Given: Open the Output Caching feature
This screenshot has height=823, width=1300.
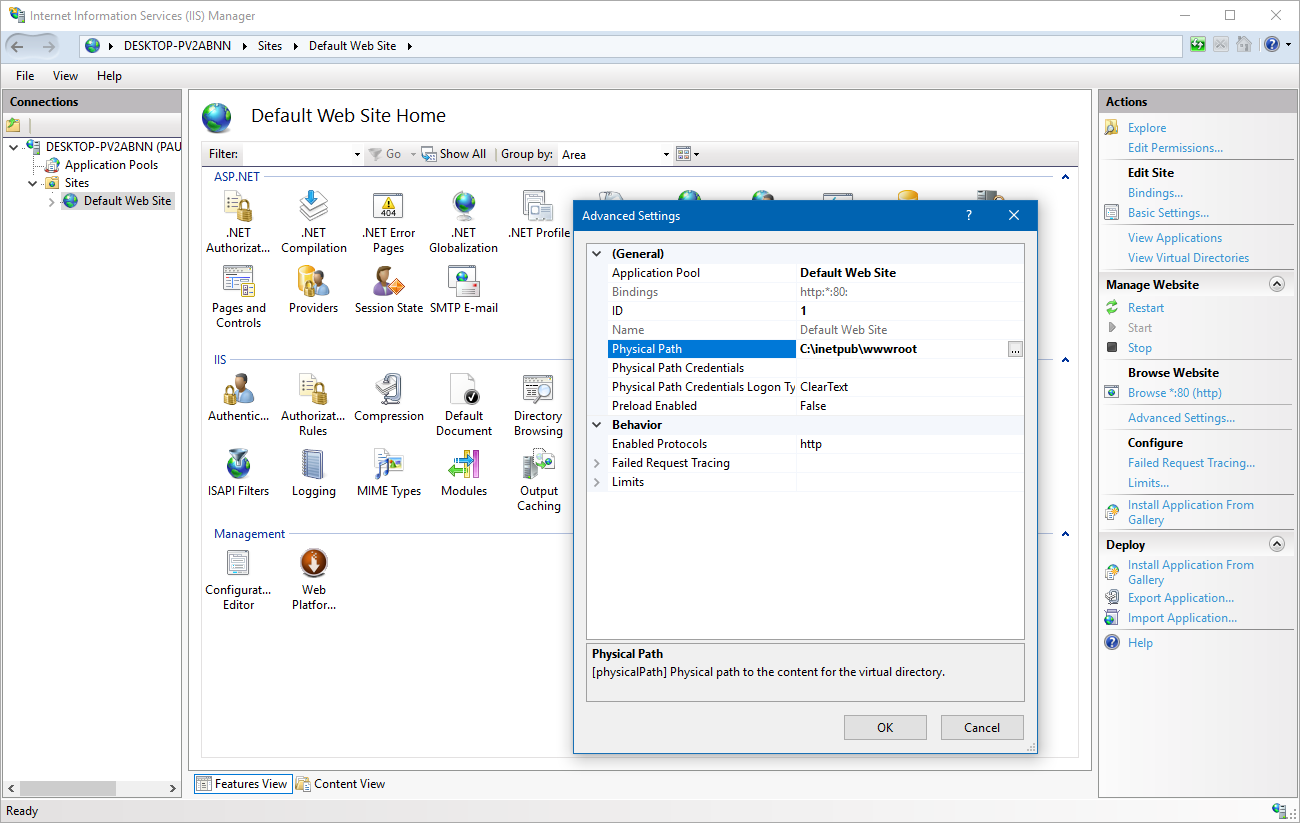Looking at the screenshot, I should (538, 470).
